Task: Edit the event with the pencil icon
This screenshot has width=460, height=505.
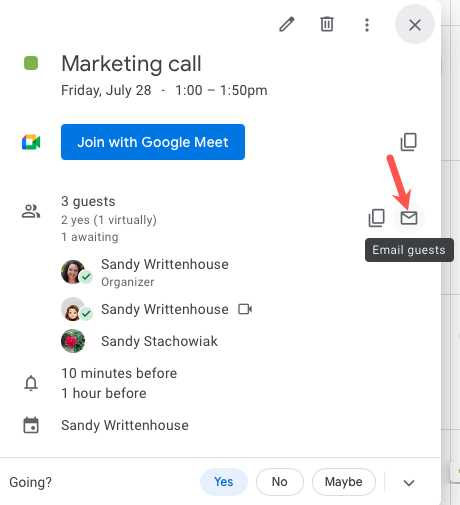Action: (x=287, y=24)
